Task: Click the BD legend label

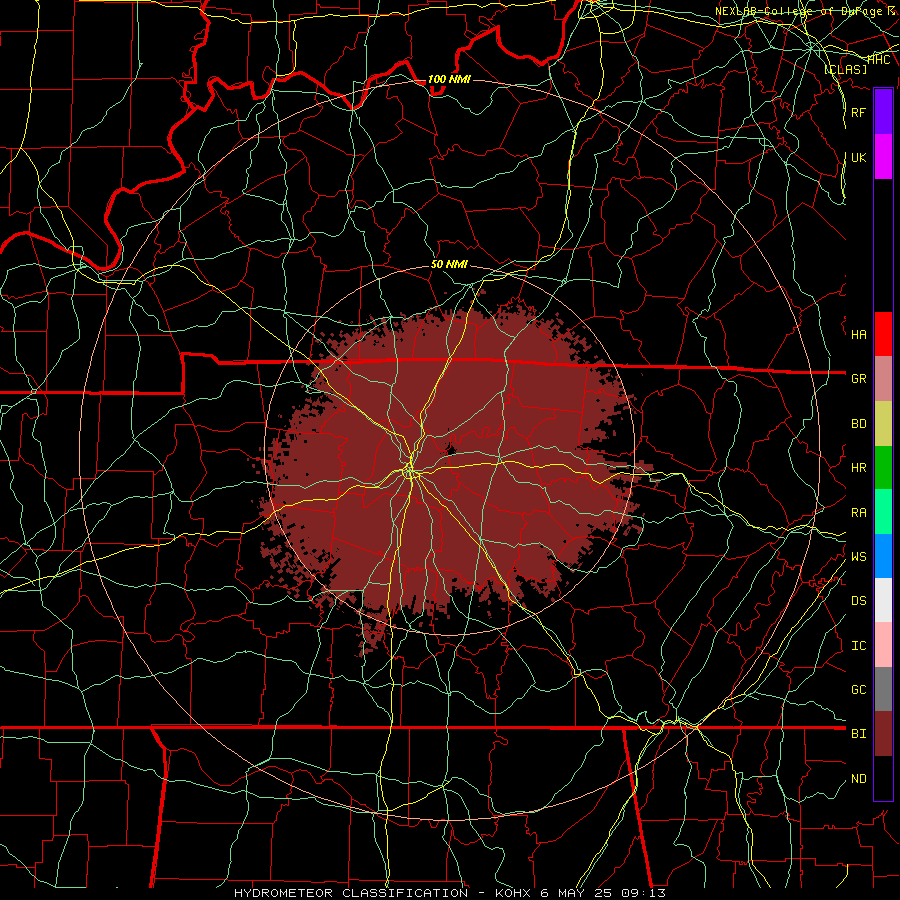Action: 859,424
